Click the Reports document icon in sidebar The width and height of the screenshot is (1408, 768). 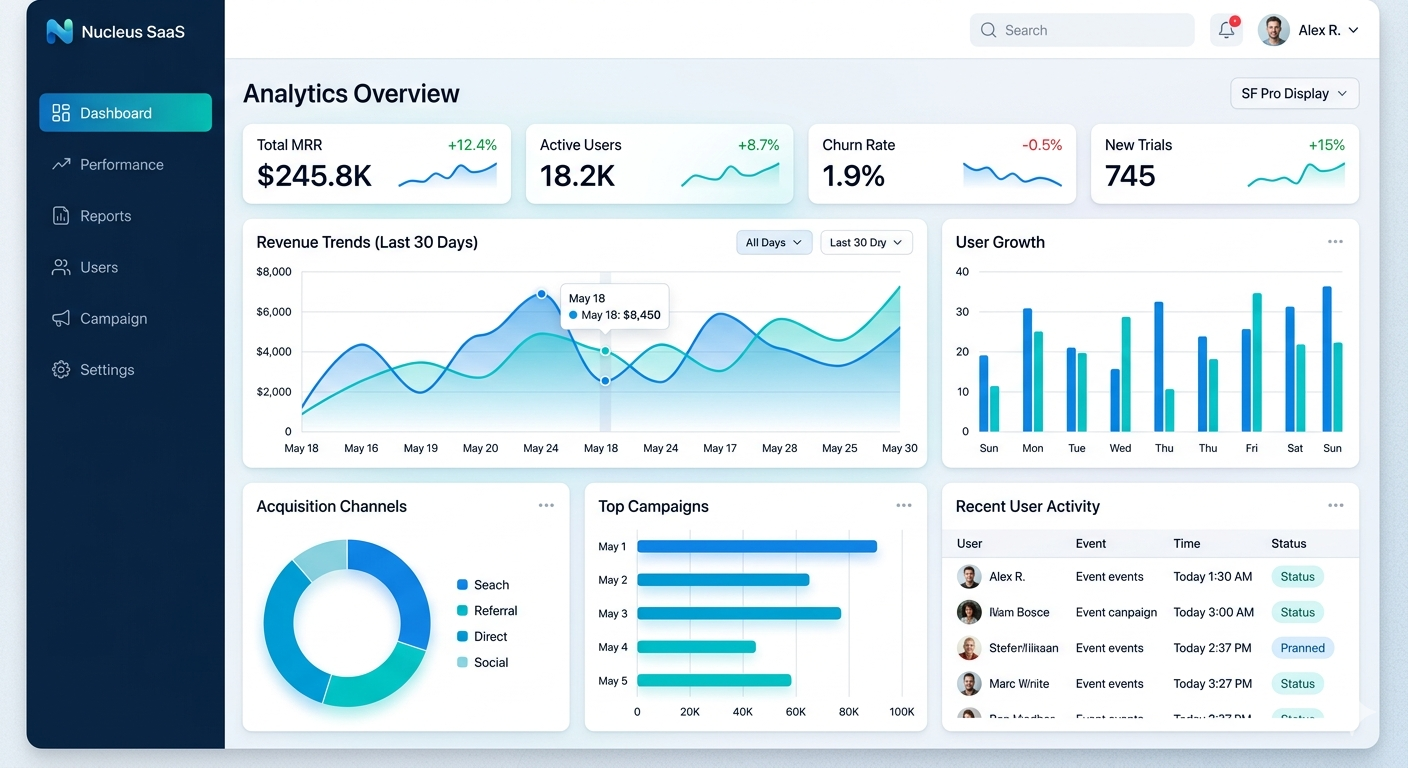coord(61,216)
